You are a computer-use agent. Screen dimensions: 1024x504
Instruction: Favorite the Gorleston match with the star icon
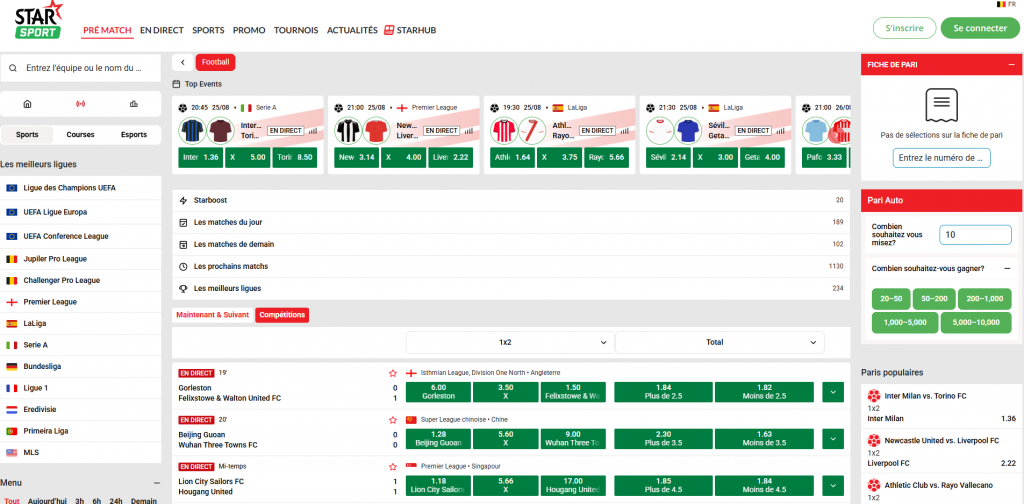coord(393,373)
